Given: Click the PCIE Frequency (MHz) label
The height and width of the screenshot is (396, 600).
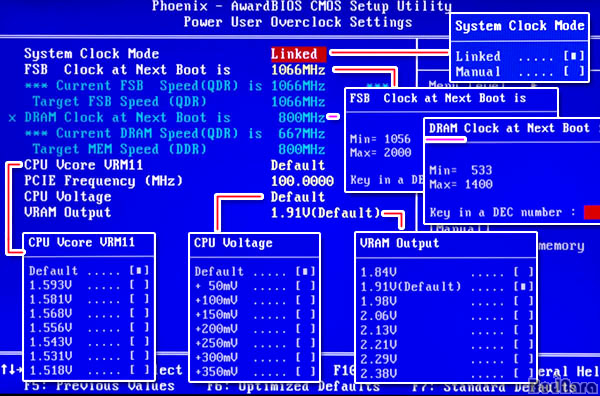Looking at the screenshot, I should tap(103, 181).
